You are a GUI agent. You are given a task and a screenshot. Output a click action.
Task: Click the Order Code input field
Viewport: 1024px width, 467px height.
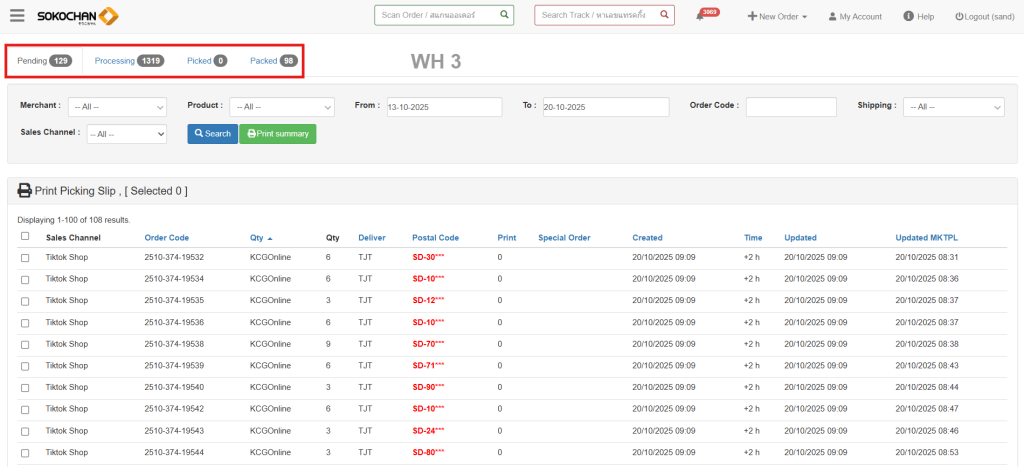(790, 107)
